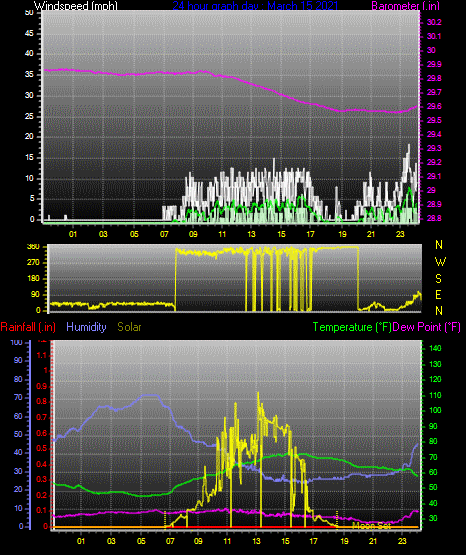Click hour label 05 on the windspeed graph
The width and height of the screenshot is (466, 555).
(134, 234)
